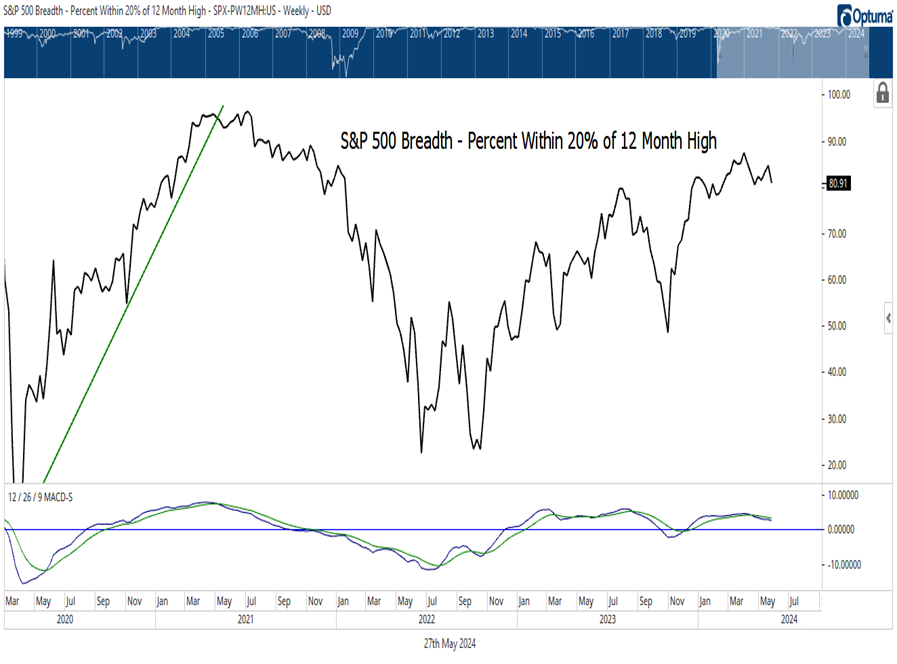Collapse the side panel with the left-facing chevron

(x=889, y=315)
